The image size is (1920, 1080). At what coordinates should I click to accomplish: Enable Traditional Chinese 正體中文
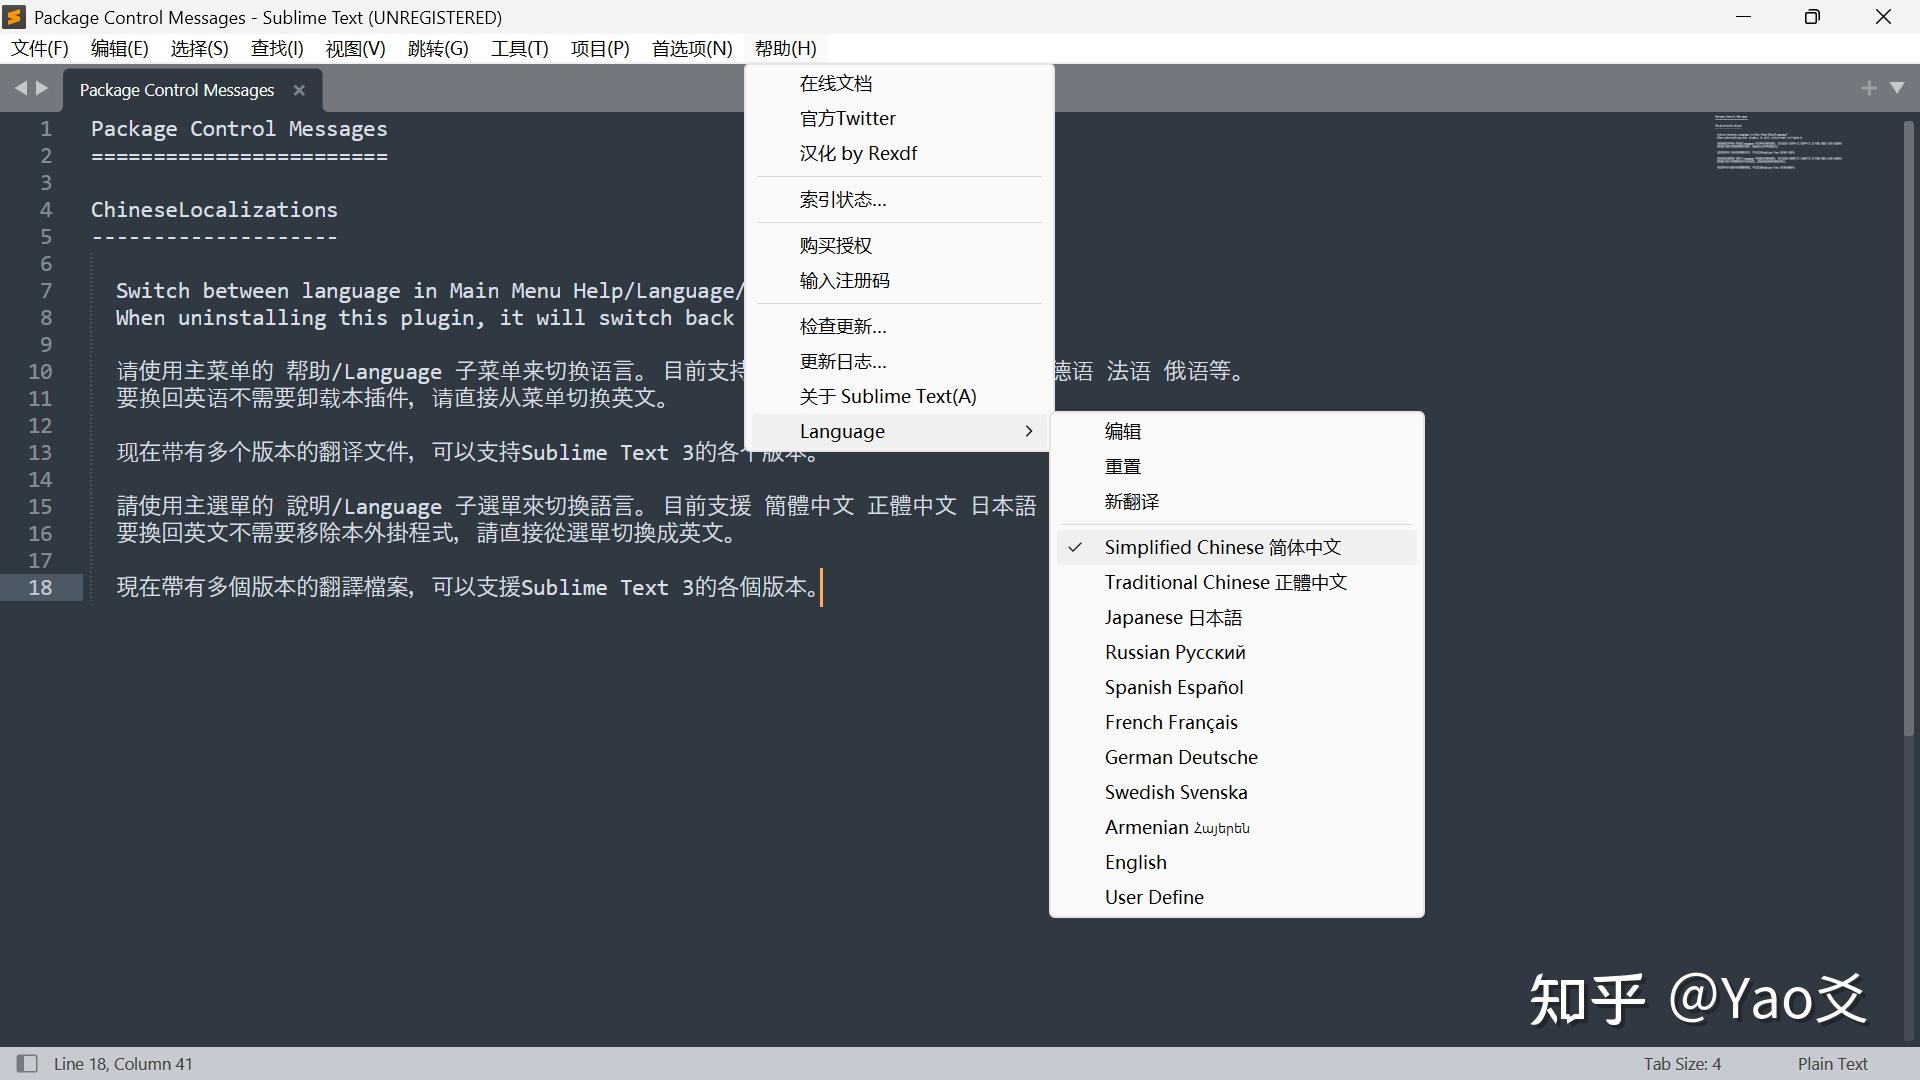click(x=1225, y=581)
